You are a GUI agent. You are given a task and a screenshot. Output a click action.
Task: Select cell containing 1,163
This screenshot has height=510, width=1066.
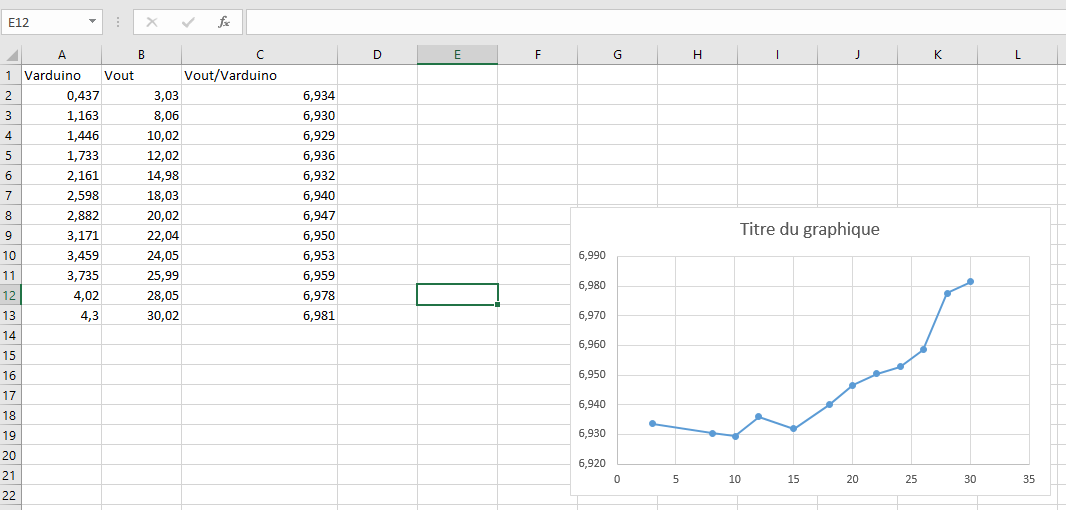62,116
